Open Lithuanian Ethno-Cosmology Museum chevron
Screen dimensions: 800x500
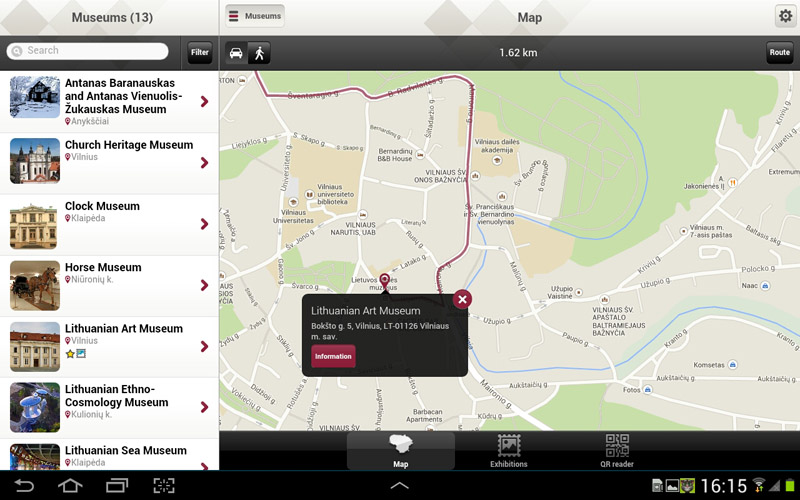pyautogui.click(x=205, y=407)
